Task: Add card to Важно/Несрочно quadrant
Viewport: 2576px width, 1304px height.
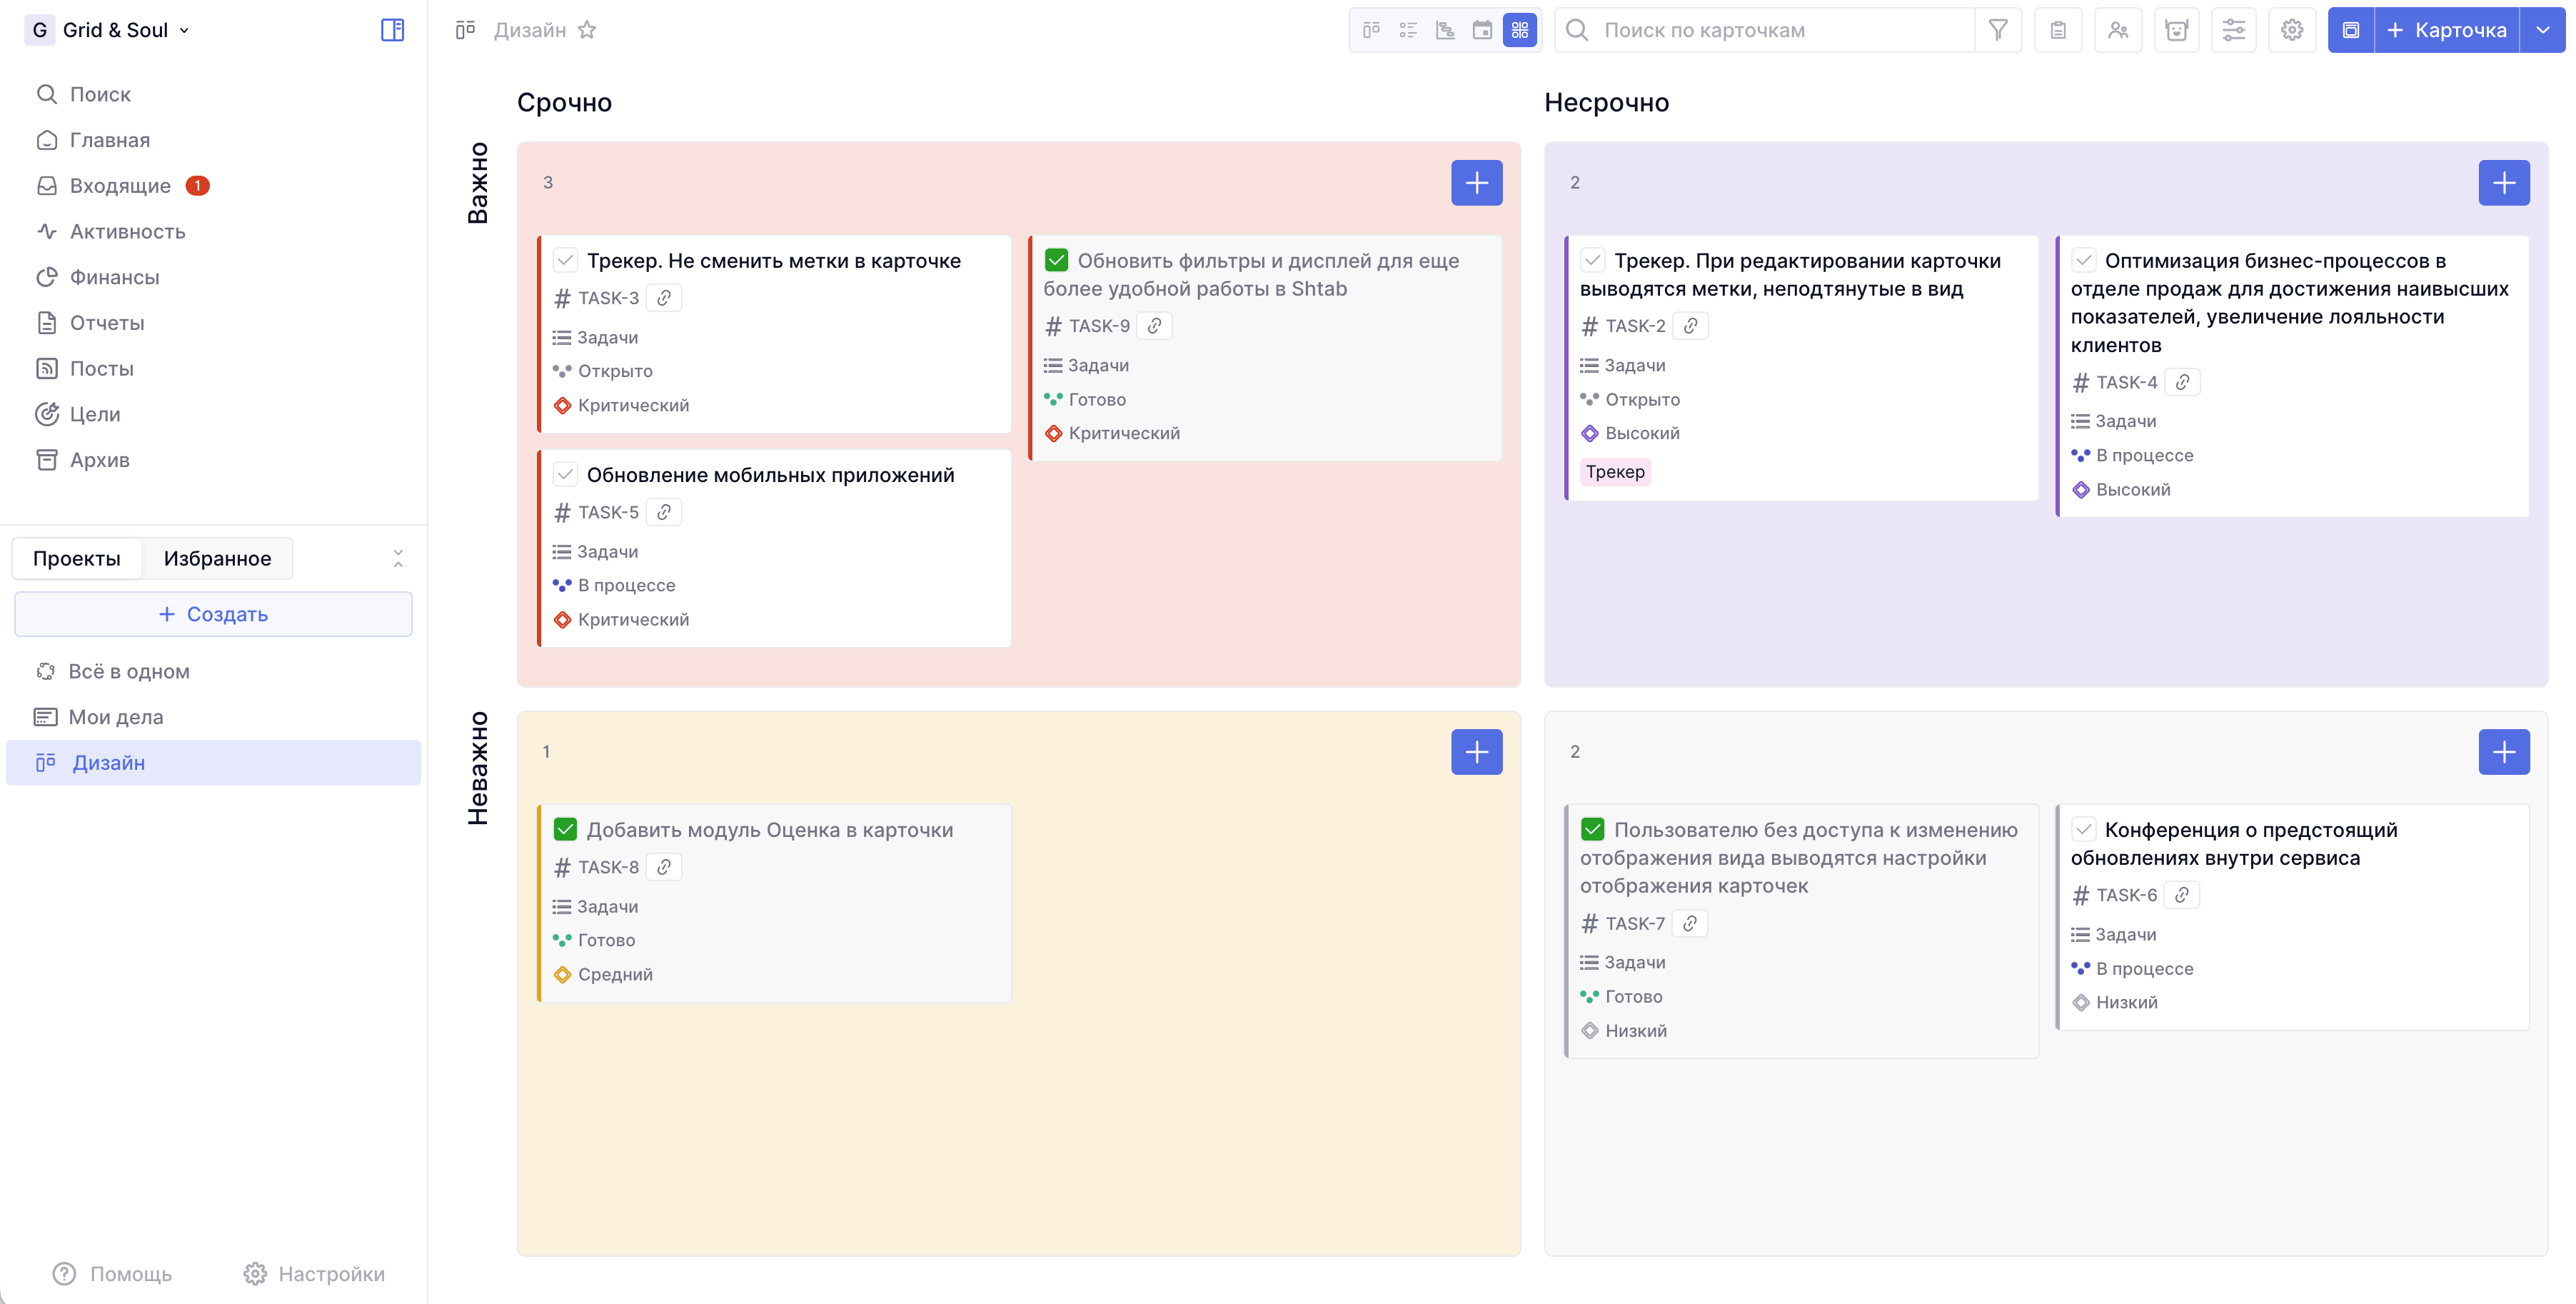Action: click(x=2504, y=183)
